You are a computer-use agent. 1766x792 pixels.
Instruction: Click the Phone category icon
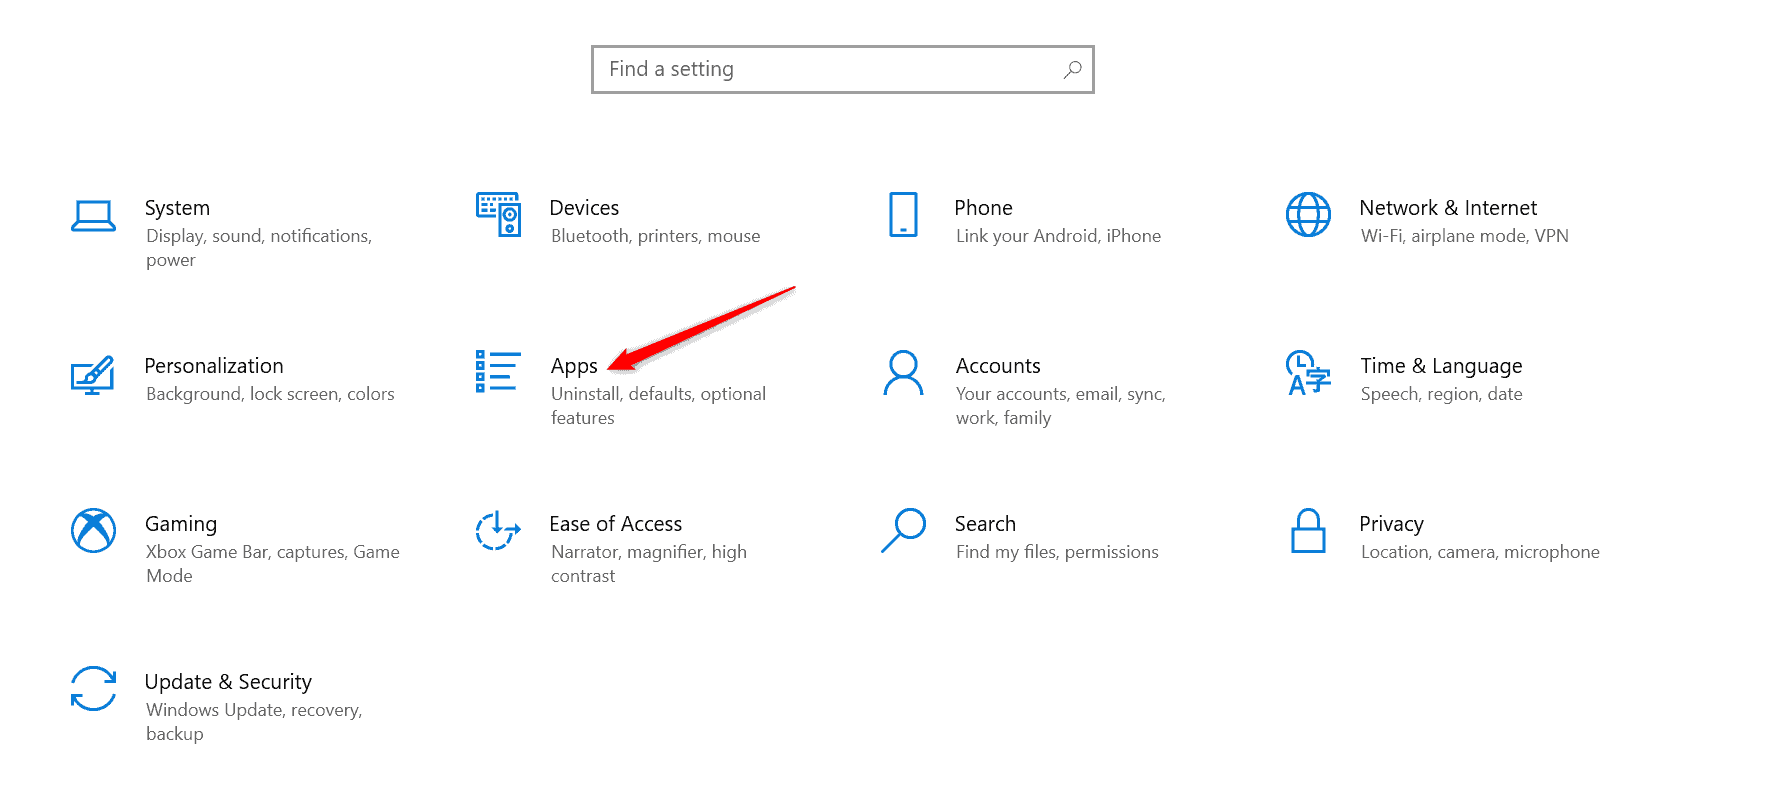(x=903, y=214)
